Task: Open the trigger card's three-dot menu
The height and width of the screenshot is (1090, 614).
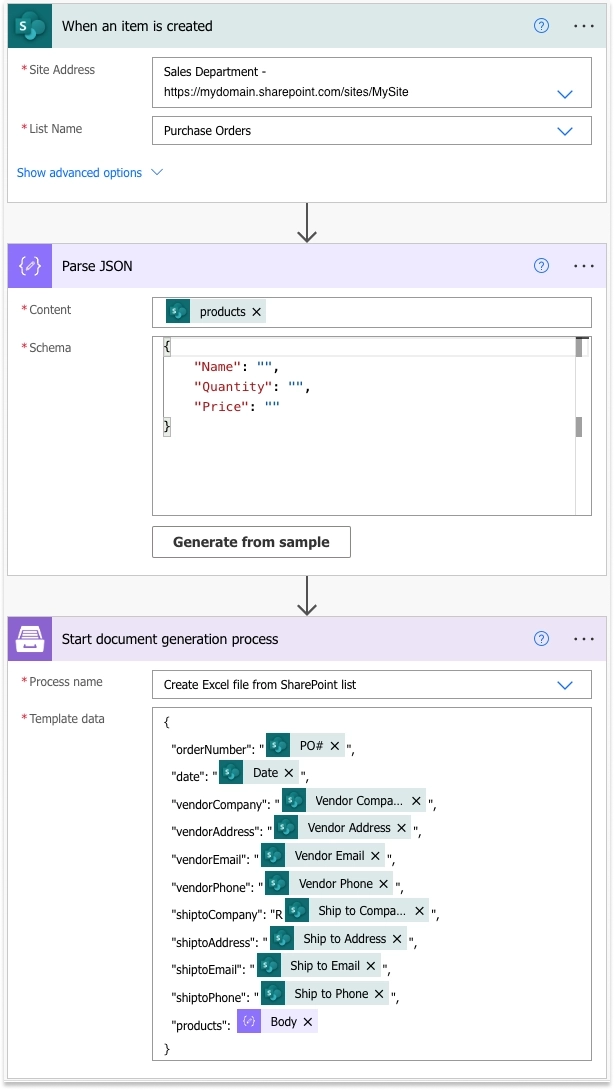Action: [x=583, y=26]
